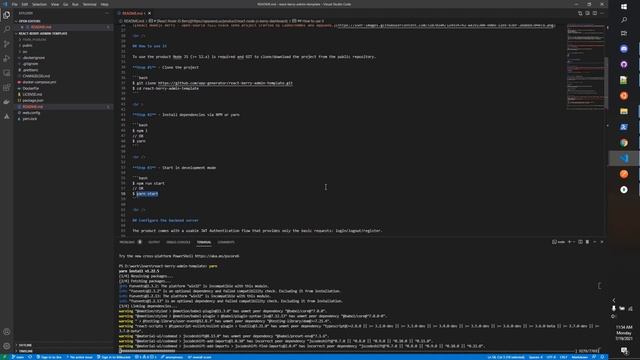The image size is (640, 360).
Task: Open .dockerignore file in explorer
Action: click(33, 58)
